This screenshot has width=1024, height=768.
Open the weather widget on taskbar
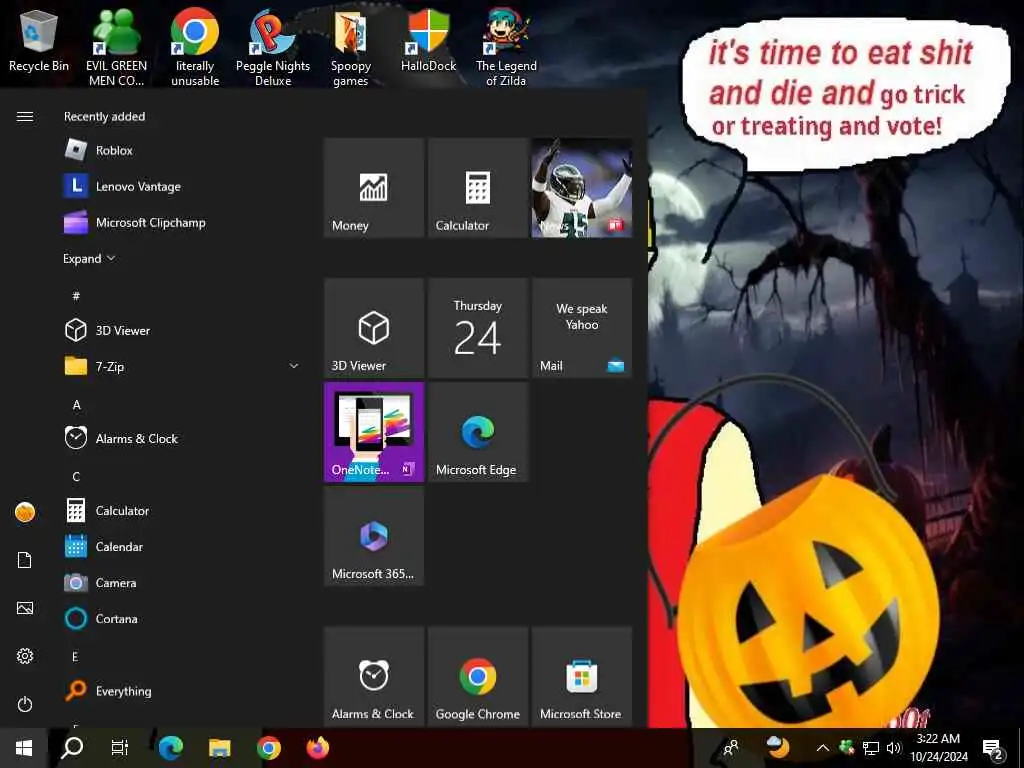pos(778,746)
